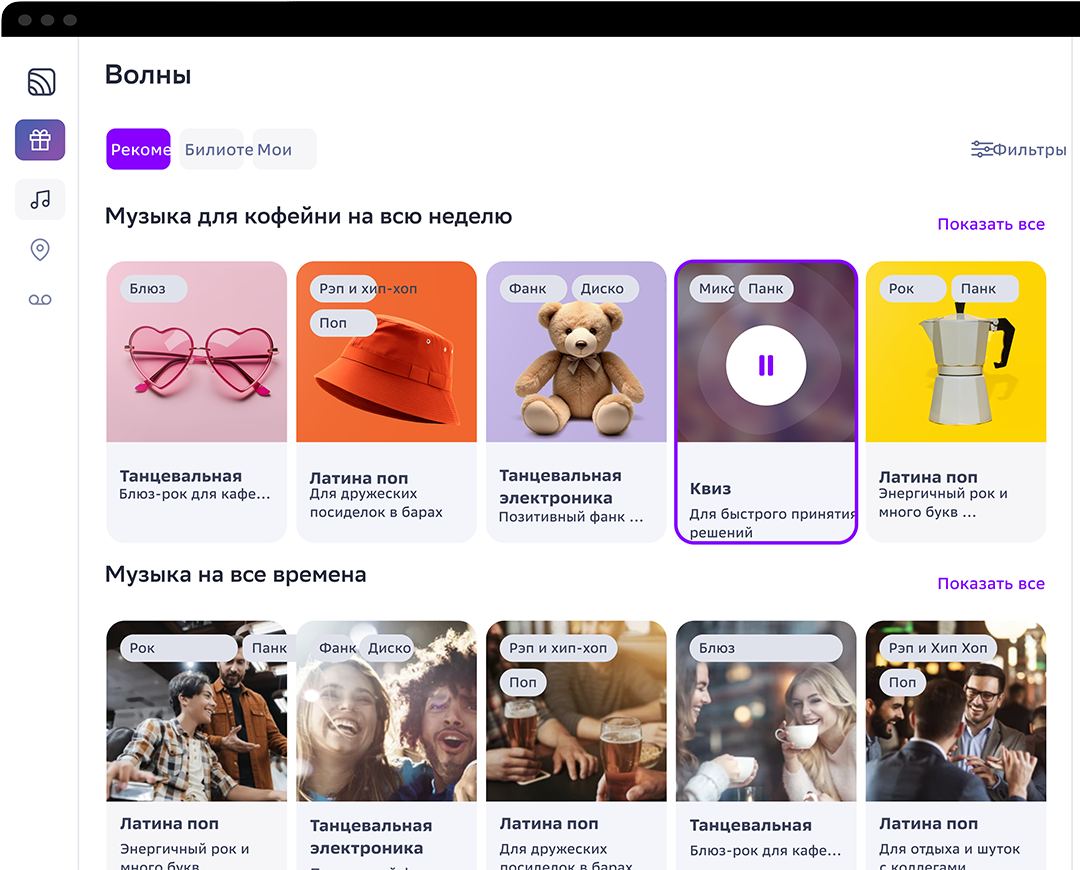Open the beer glasses Латина поп card
The image size is (1080, 870).
click(x=576, y=745)
